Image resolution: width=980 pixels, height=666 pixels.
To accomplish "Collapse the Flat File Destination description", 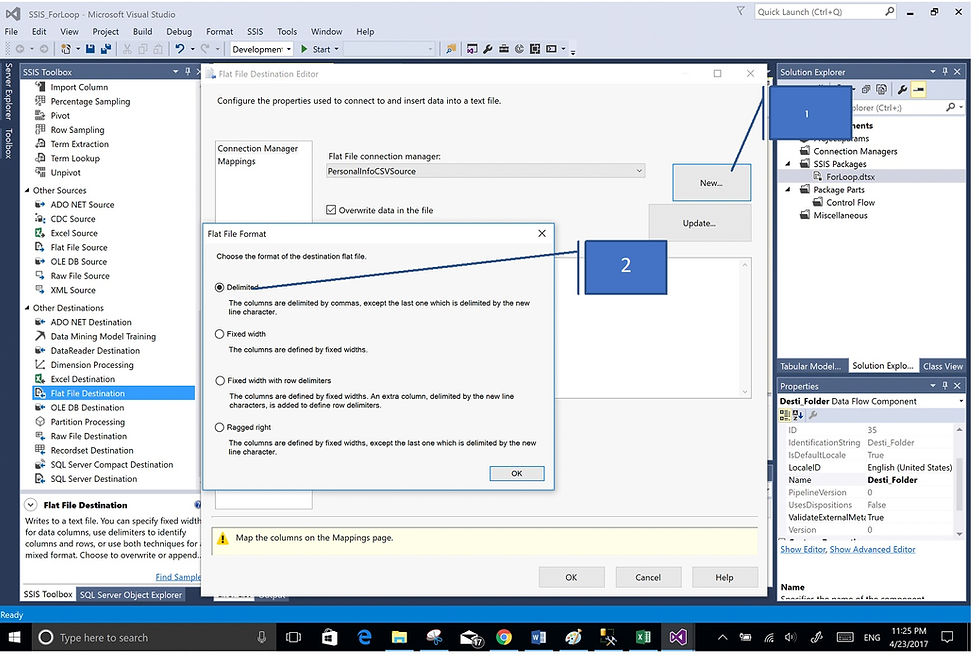I will [30, 504].
